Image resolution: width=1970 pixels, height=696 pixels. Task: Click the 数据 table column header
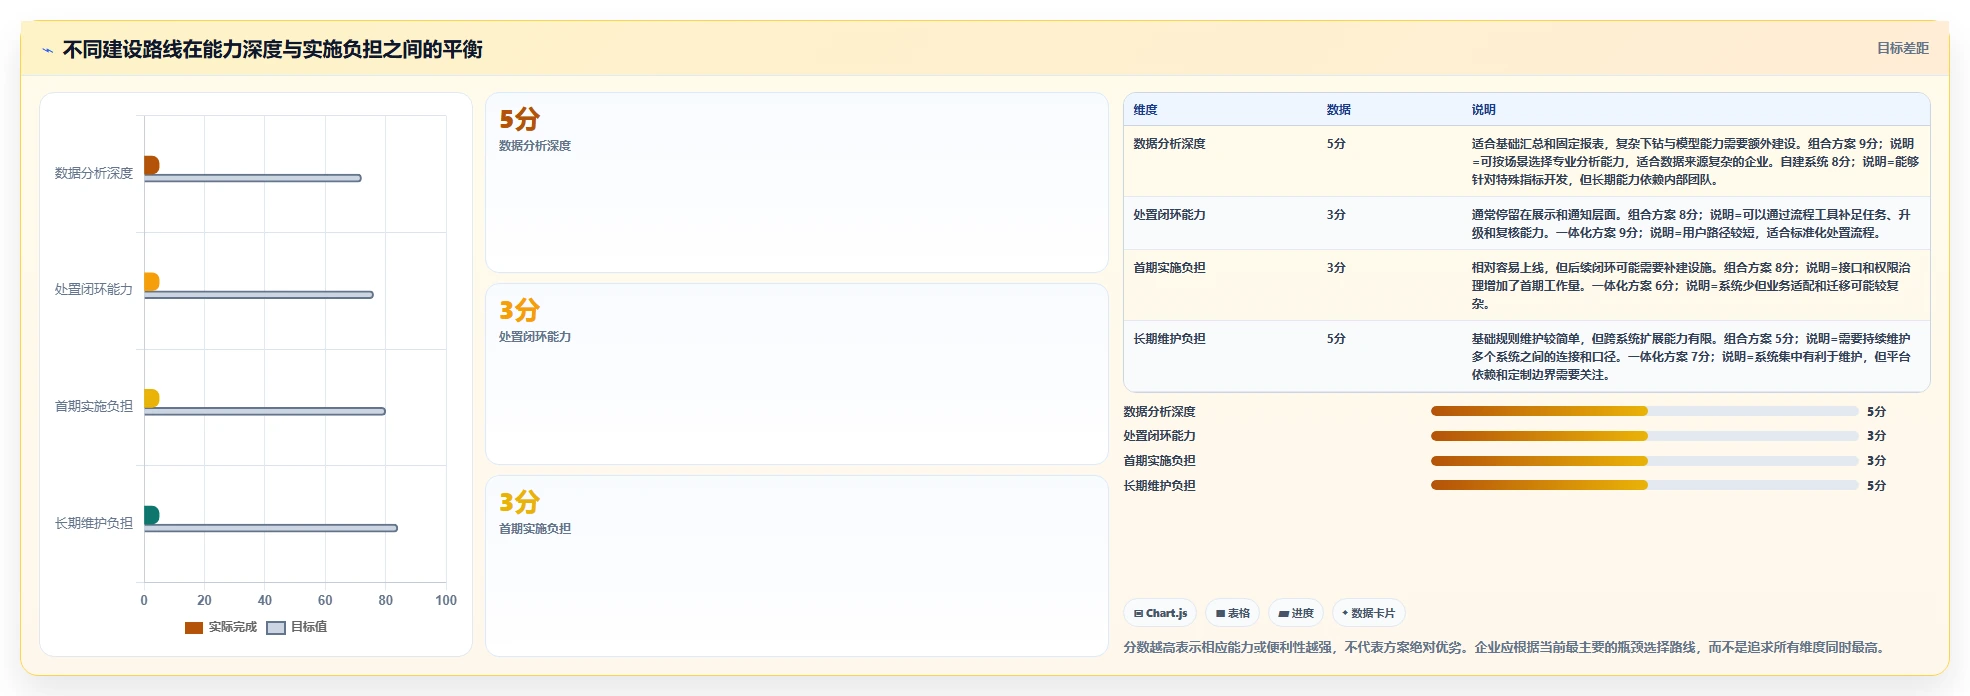(x=1338, y=110)
